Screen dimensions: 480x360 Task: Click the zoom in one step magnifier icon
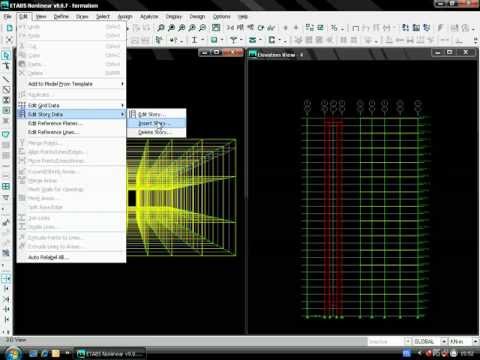[x=192, y=28]
